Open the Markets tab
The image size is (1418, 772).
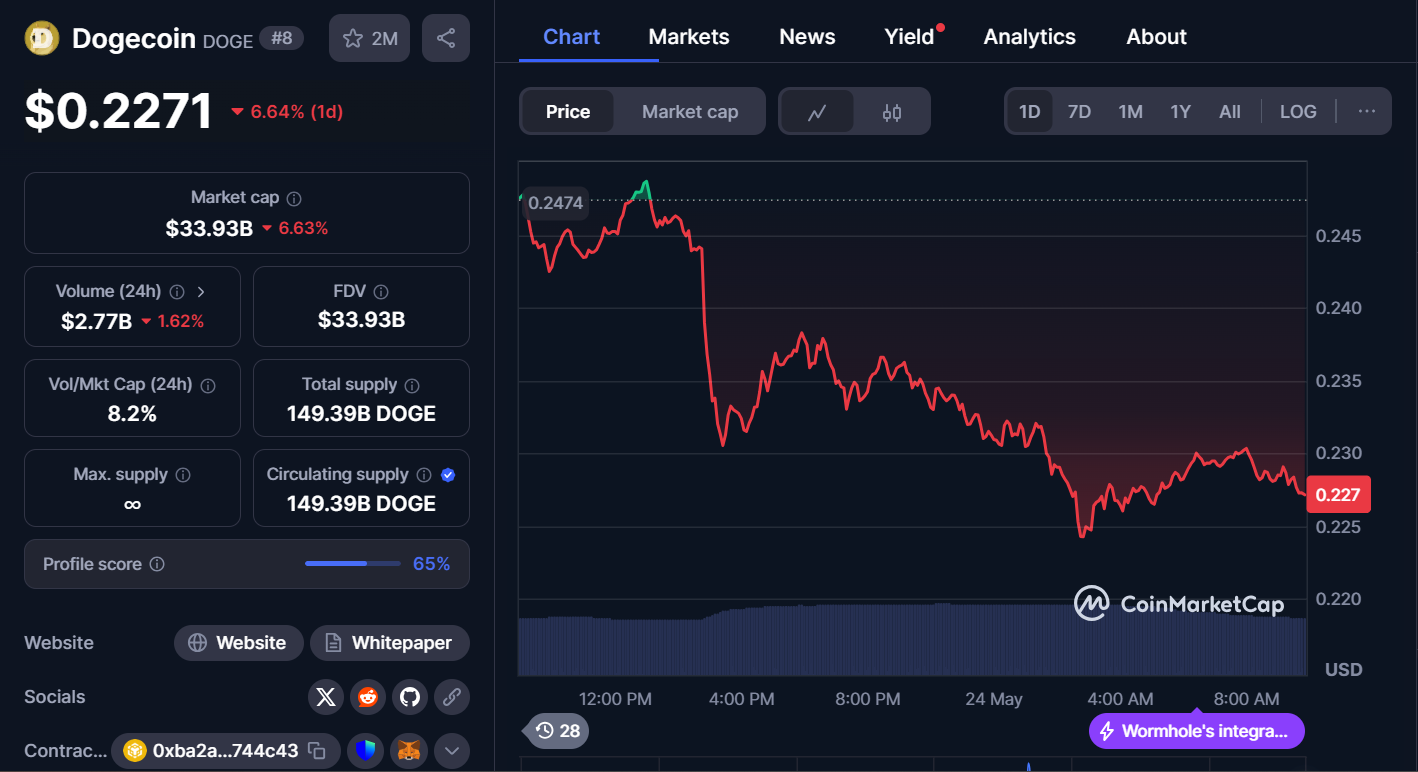tap(689, 37)
